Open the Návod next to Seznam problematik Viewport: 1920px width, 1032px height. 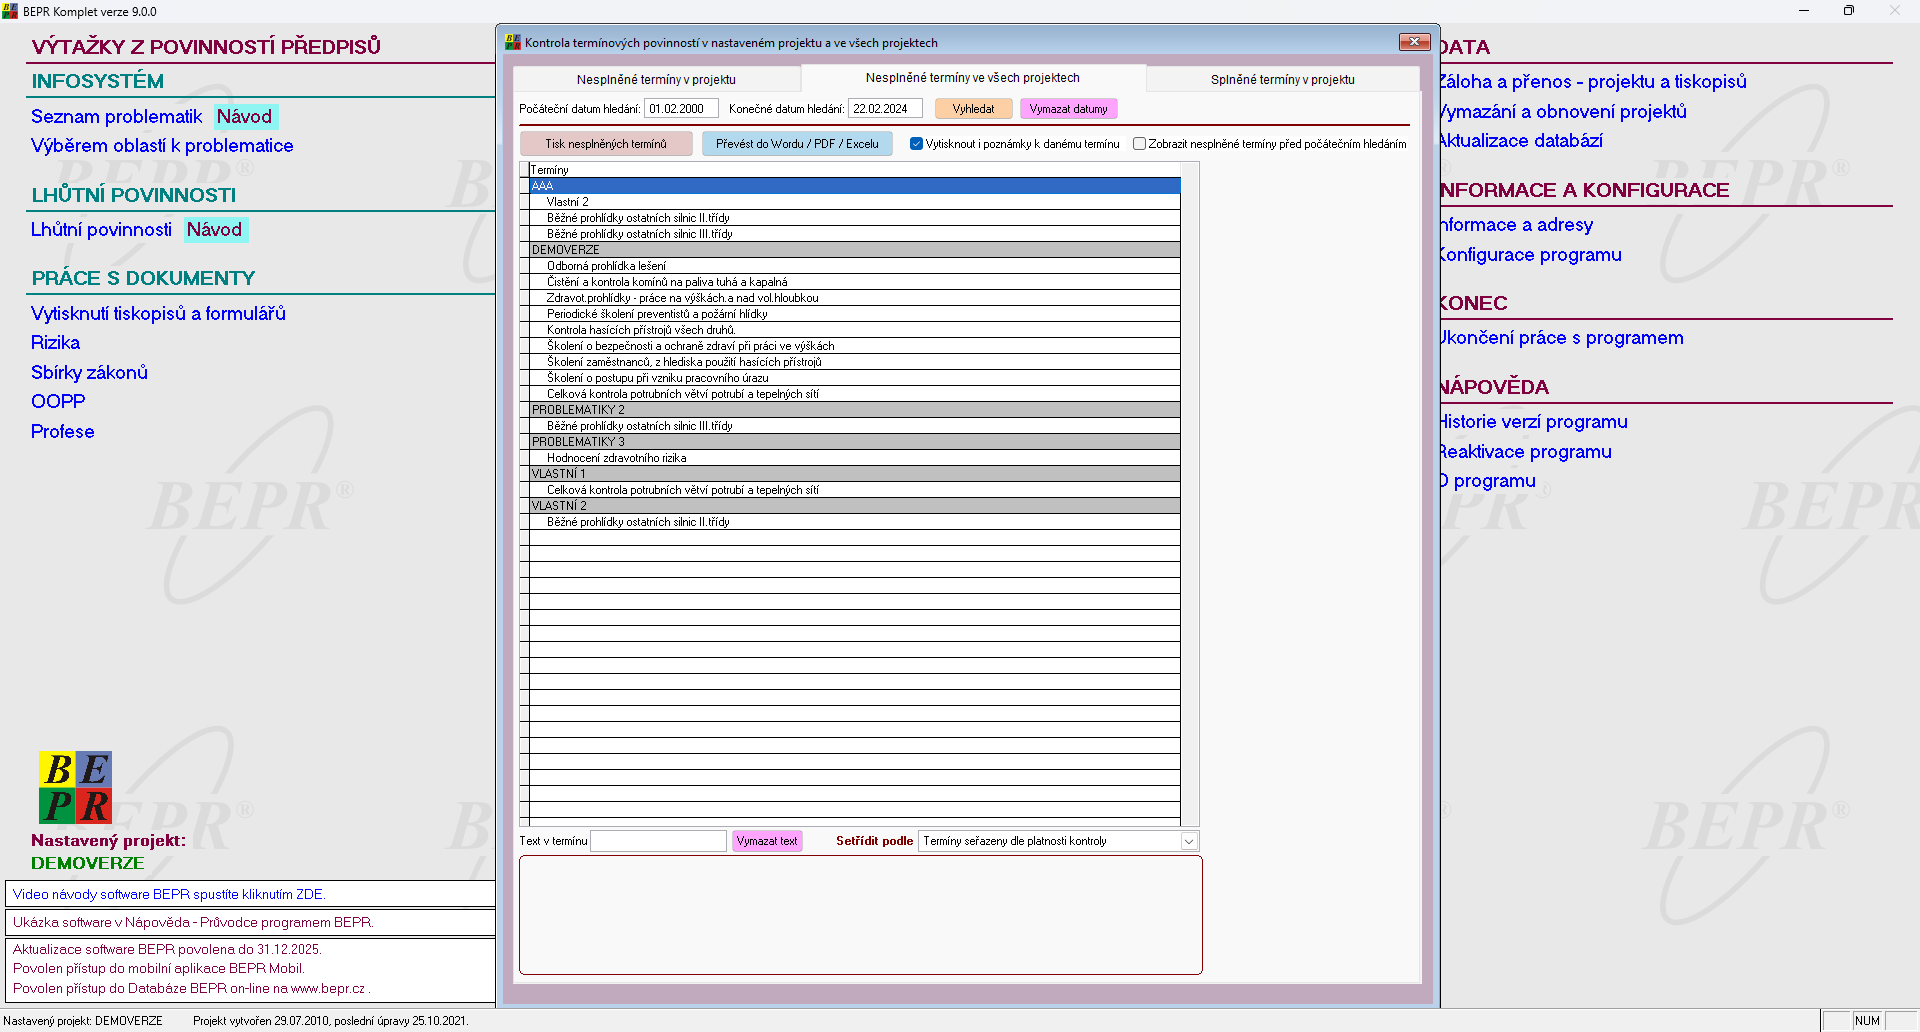pyautogui.click(x=245, y=117)
